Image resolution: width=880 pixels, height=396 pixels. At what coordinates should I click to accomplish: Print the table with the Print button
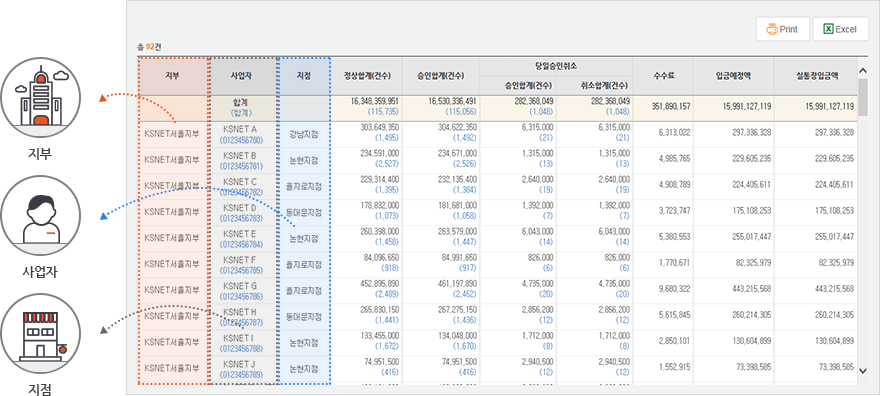783,29
